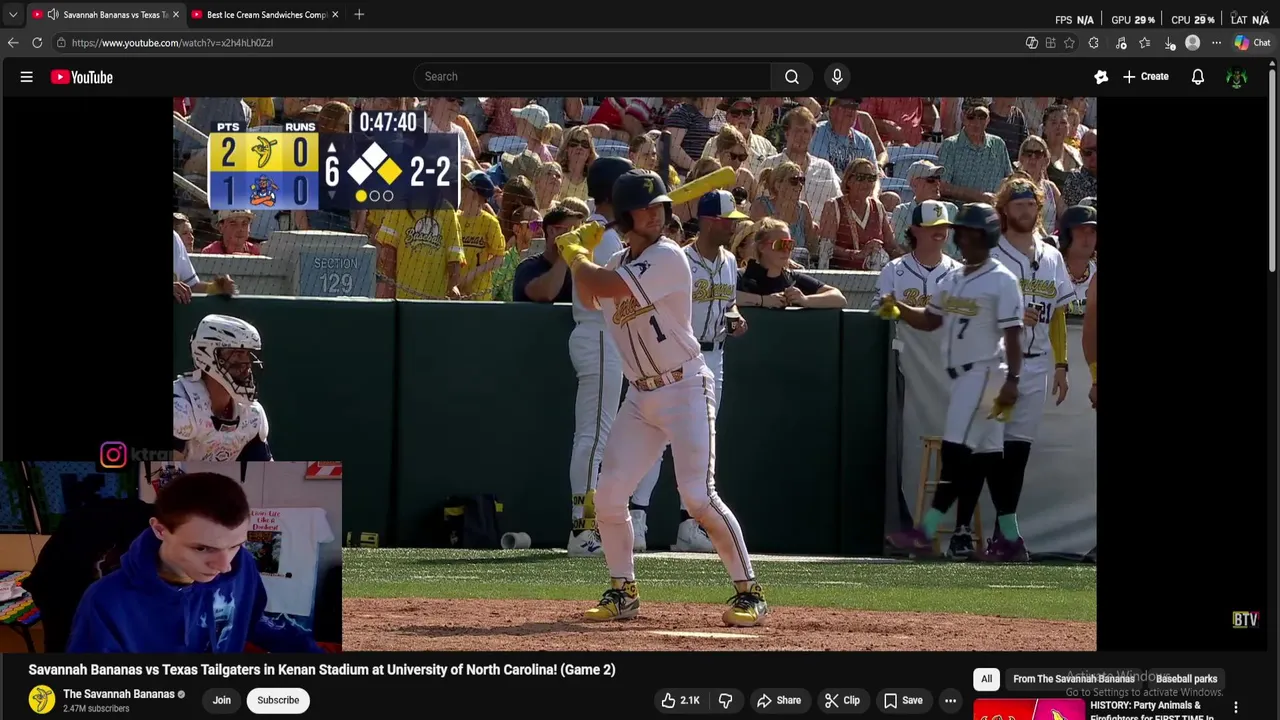Viewport: 1280px width, 720px height.
Task: Open browser settings and more ellipsis
Action: [1216, 43]
